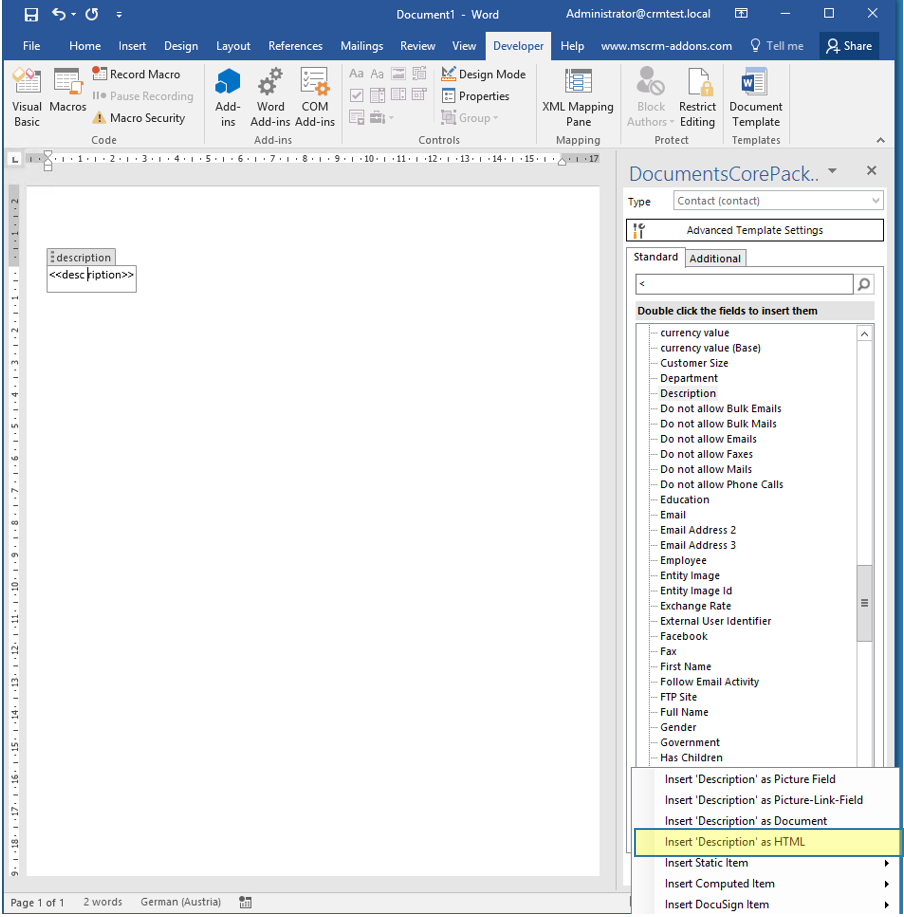This screenshot has height=917, width=904.
Task: Insert Picture content control
Action: [x=398, y=74]
